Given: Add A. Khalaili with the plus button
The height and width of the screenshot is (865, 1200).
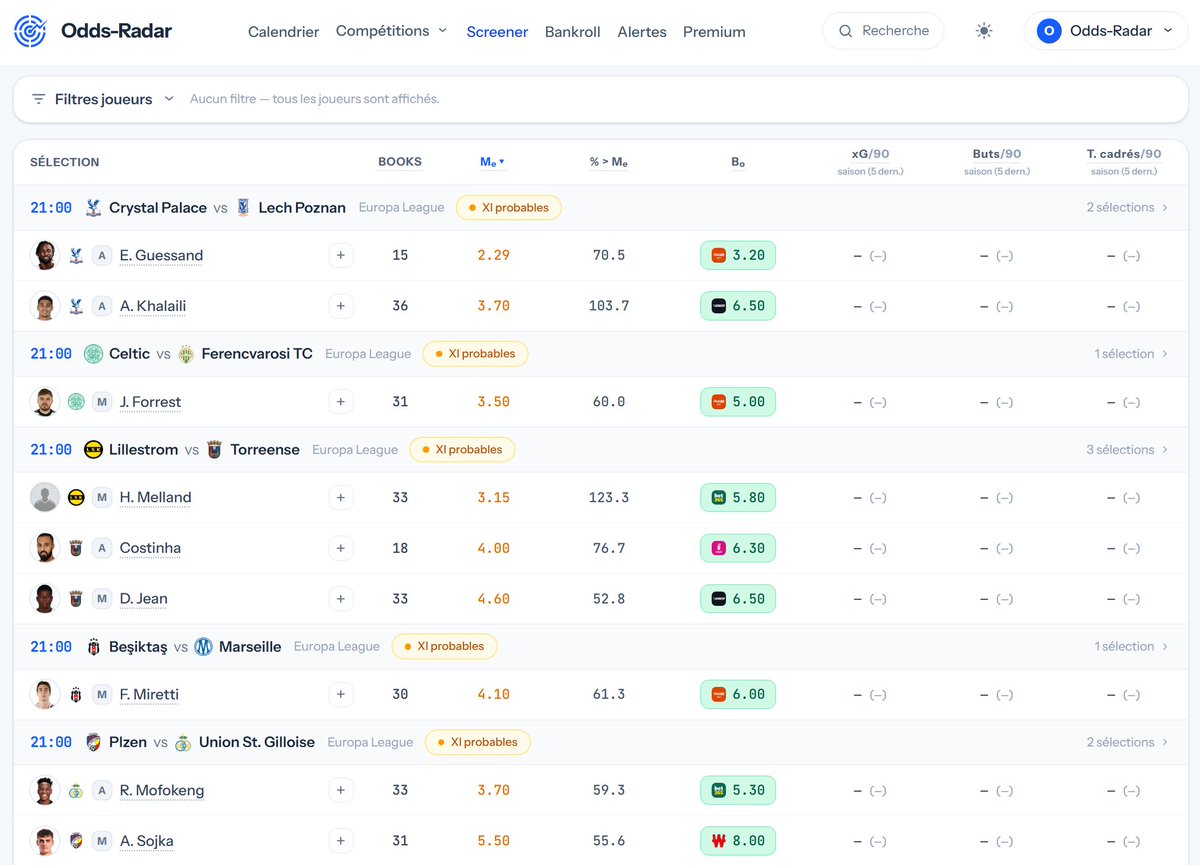Looking at the screenshot, I should [x=341, y=306].
